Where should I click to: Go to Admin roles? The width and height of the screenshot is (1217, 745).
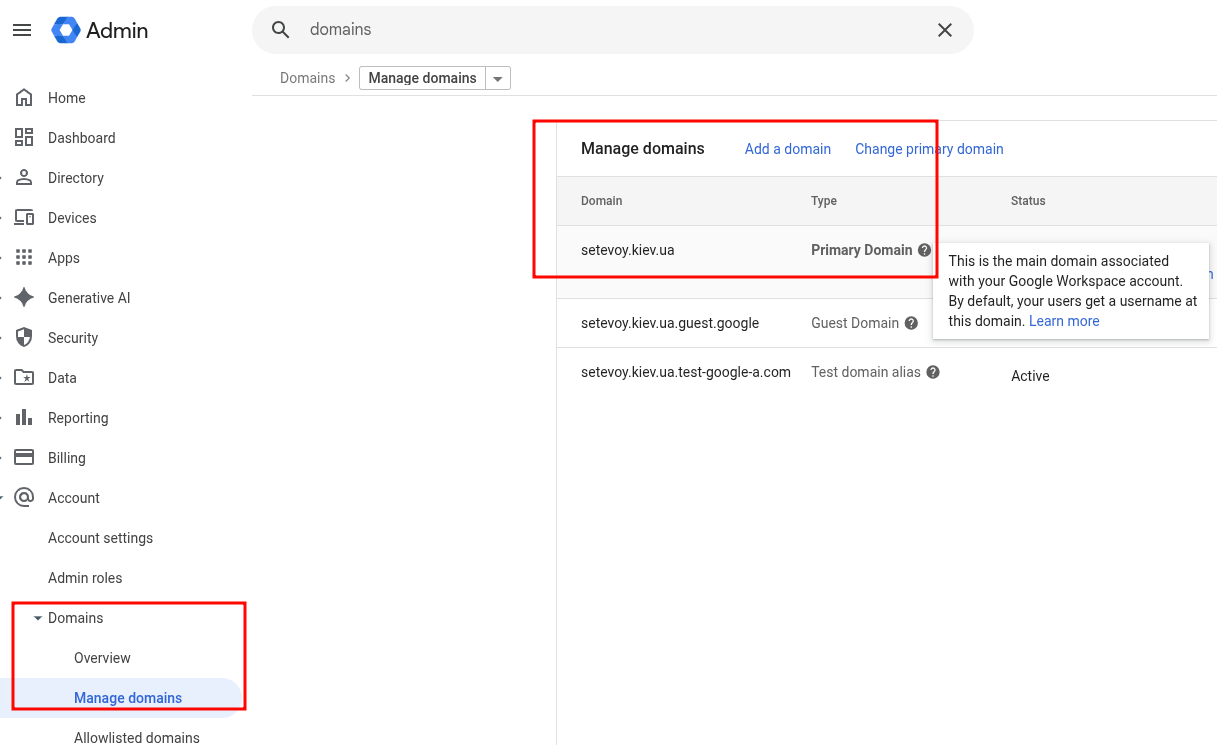click(85, 578)
